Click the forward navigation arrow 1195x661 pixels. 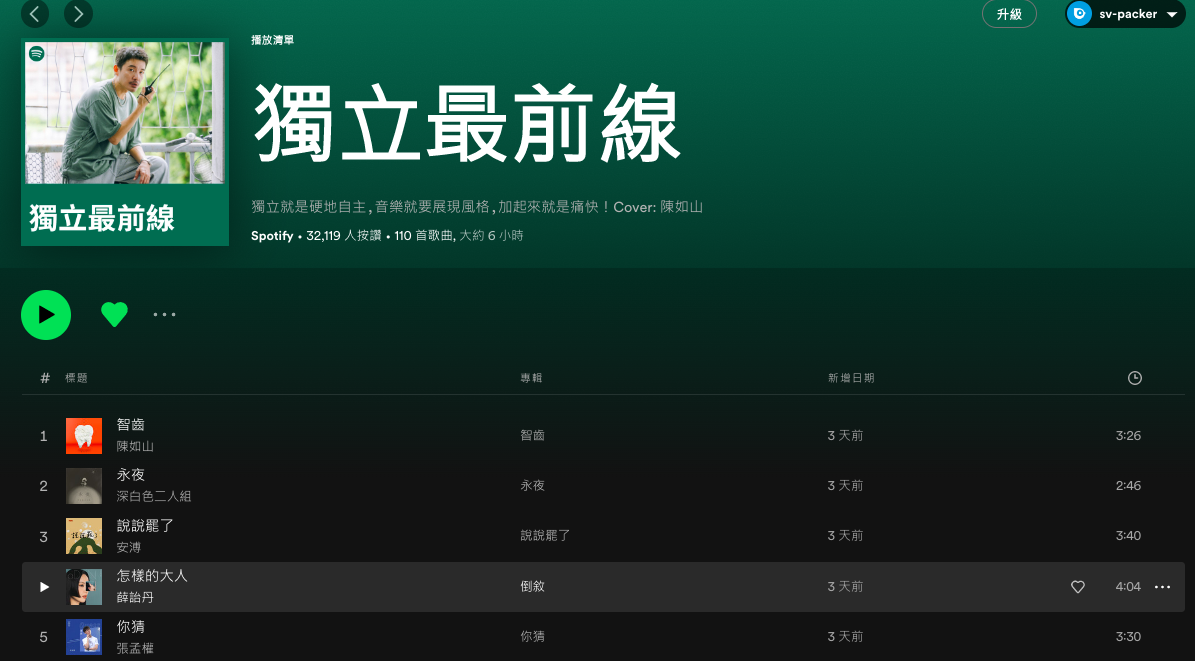pos(78,14)
